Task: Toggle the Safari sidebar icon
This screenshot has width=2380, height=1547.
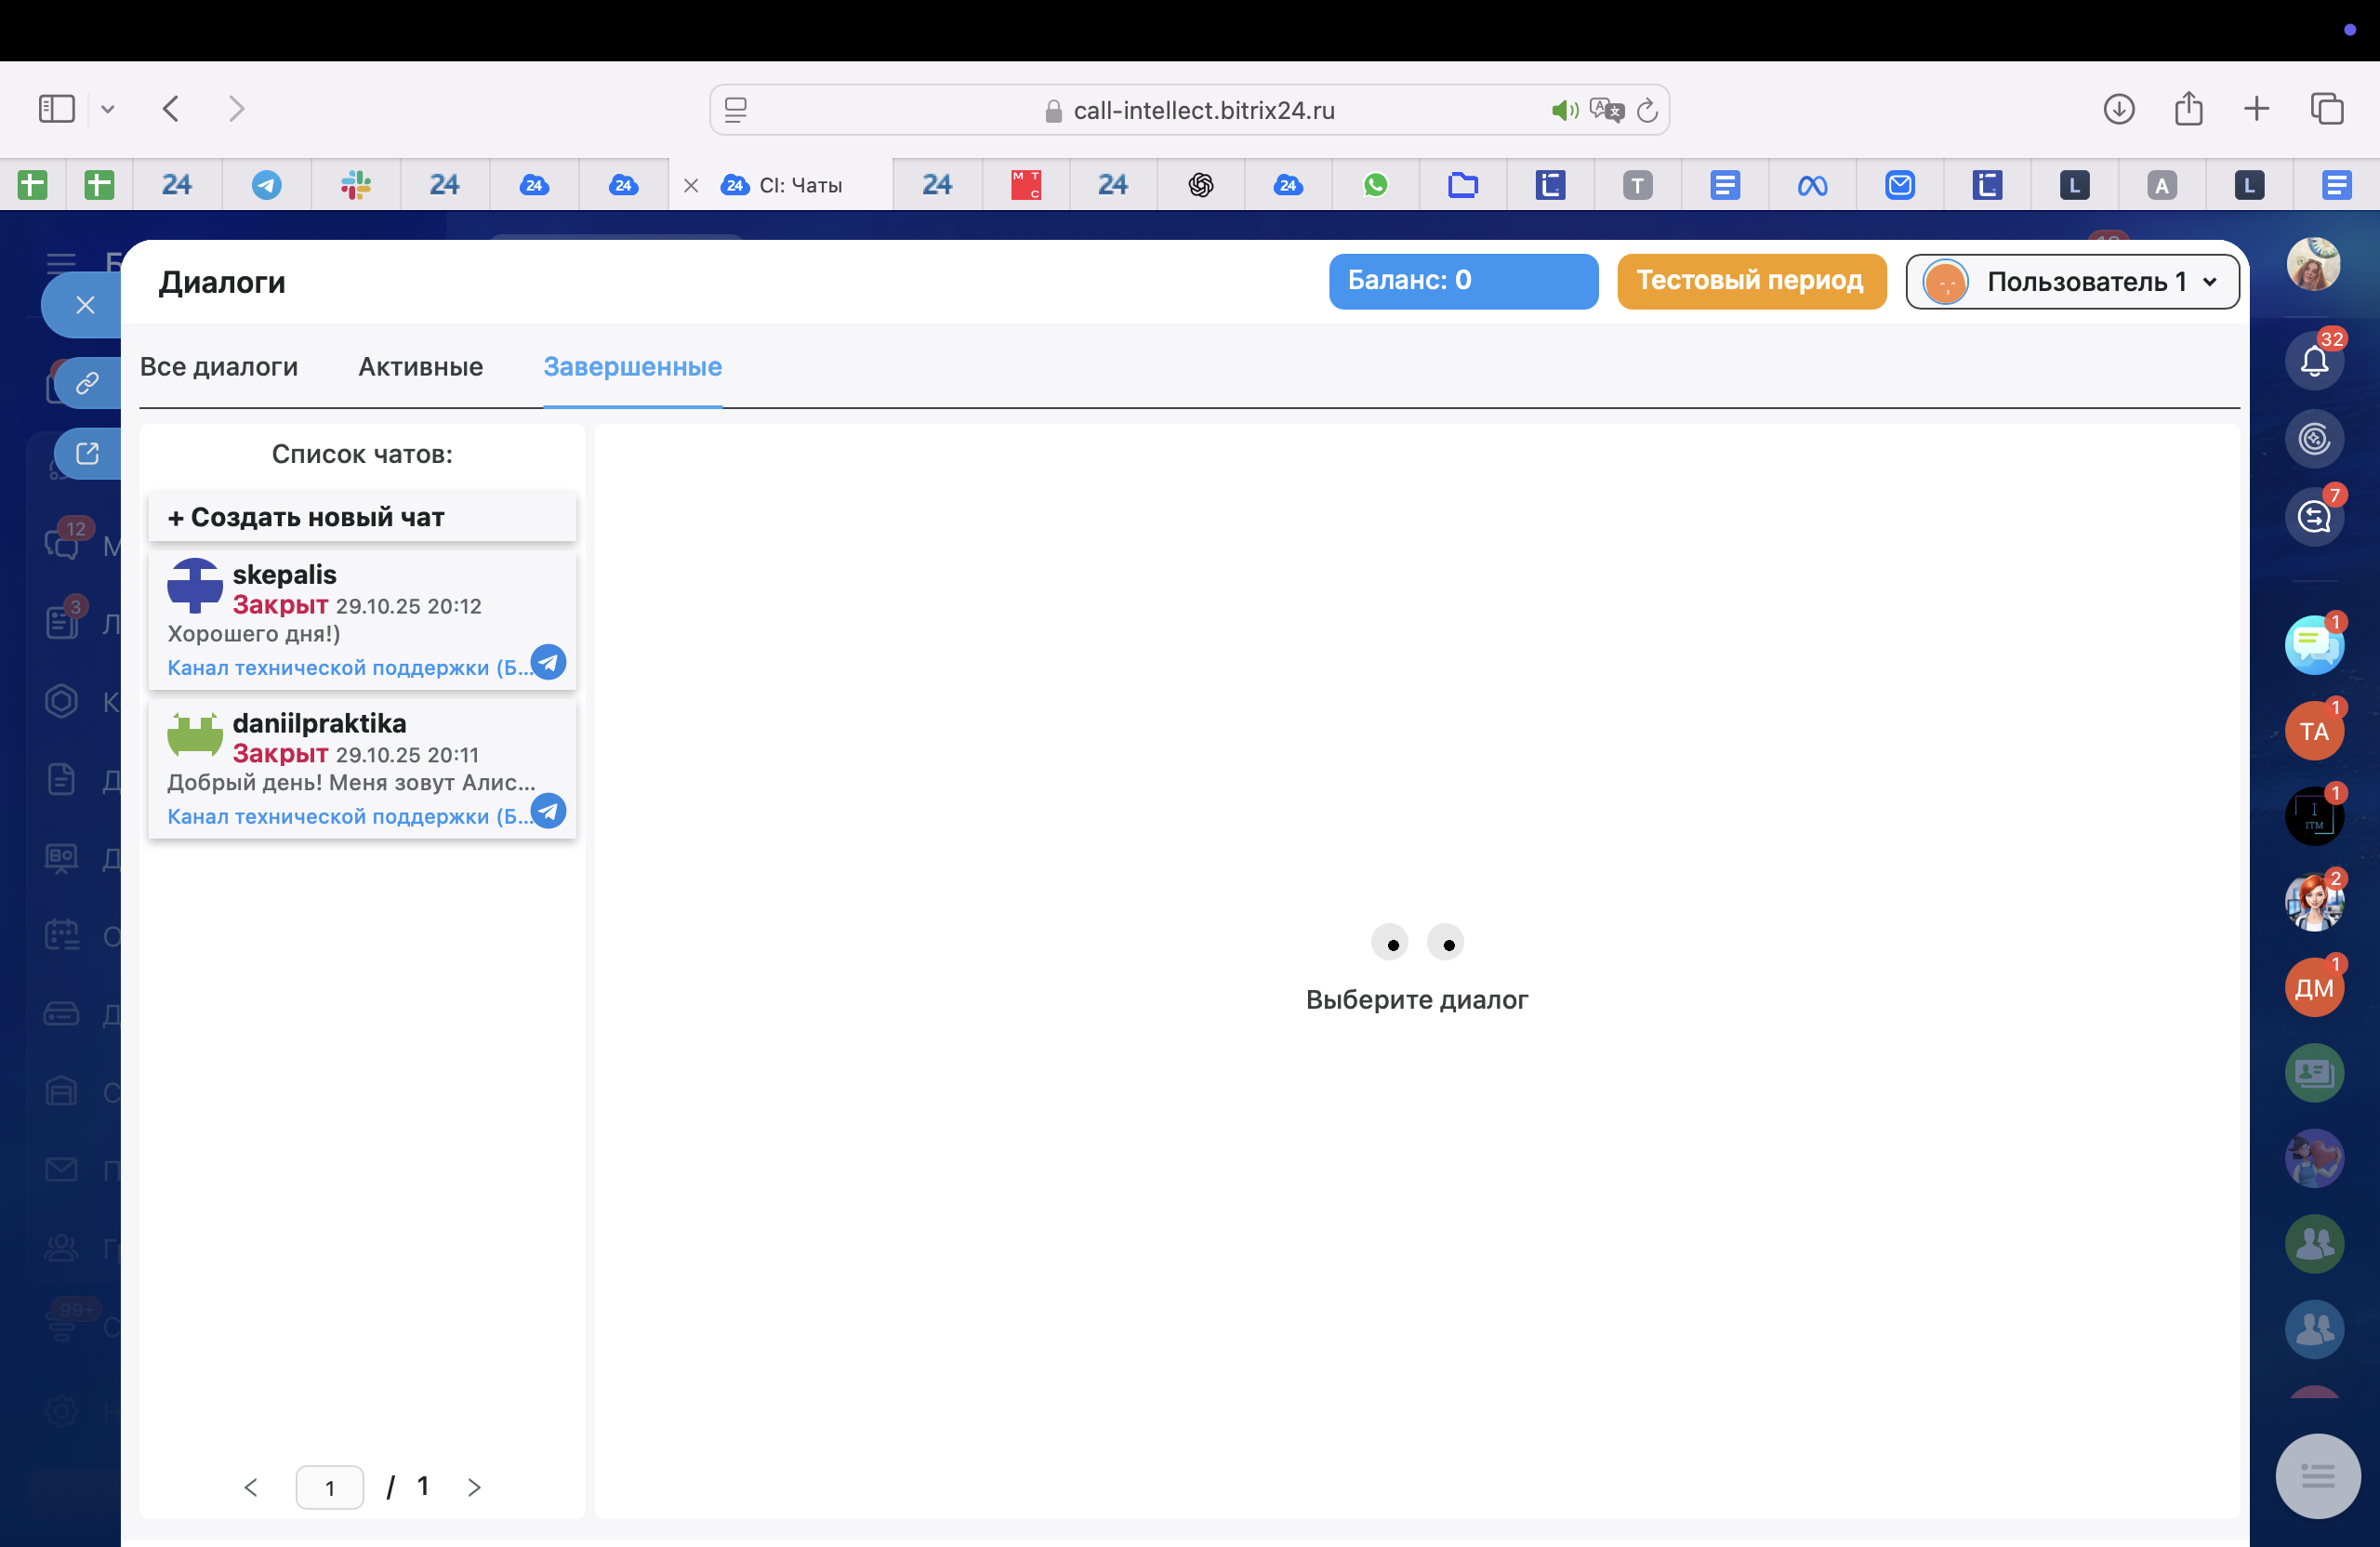Action: click(x=57, y=109)
